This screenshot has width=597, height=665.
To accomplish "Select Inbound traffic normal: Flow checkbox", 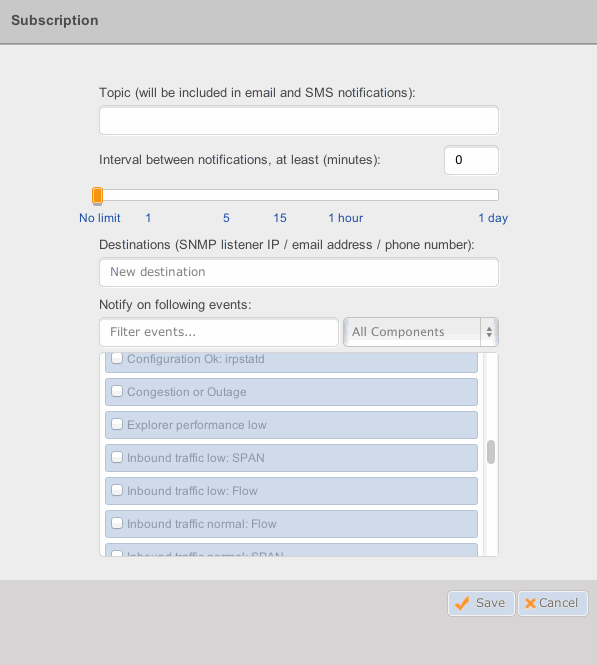I will coord(117,523).
